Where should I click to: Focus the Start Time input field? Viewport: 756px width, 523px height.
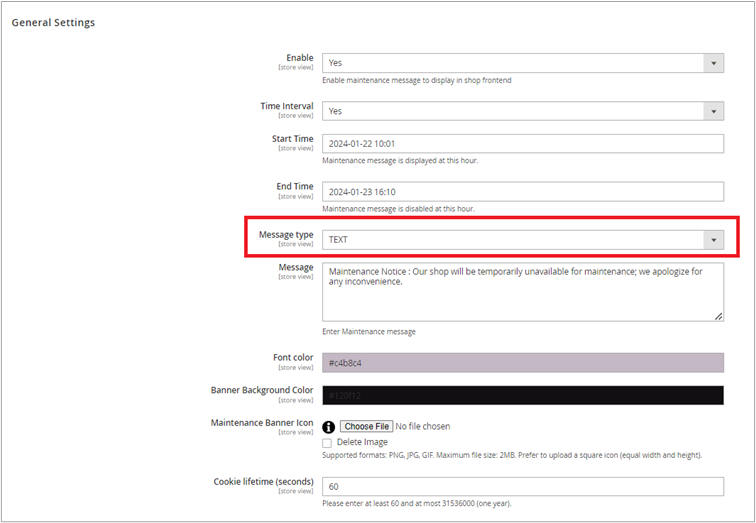pyautogui.click(x=522, y=144)
